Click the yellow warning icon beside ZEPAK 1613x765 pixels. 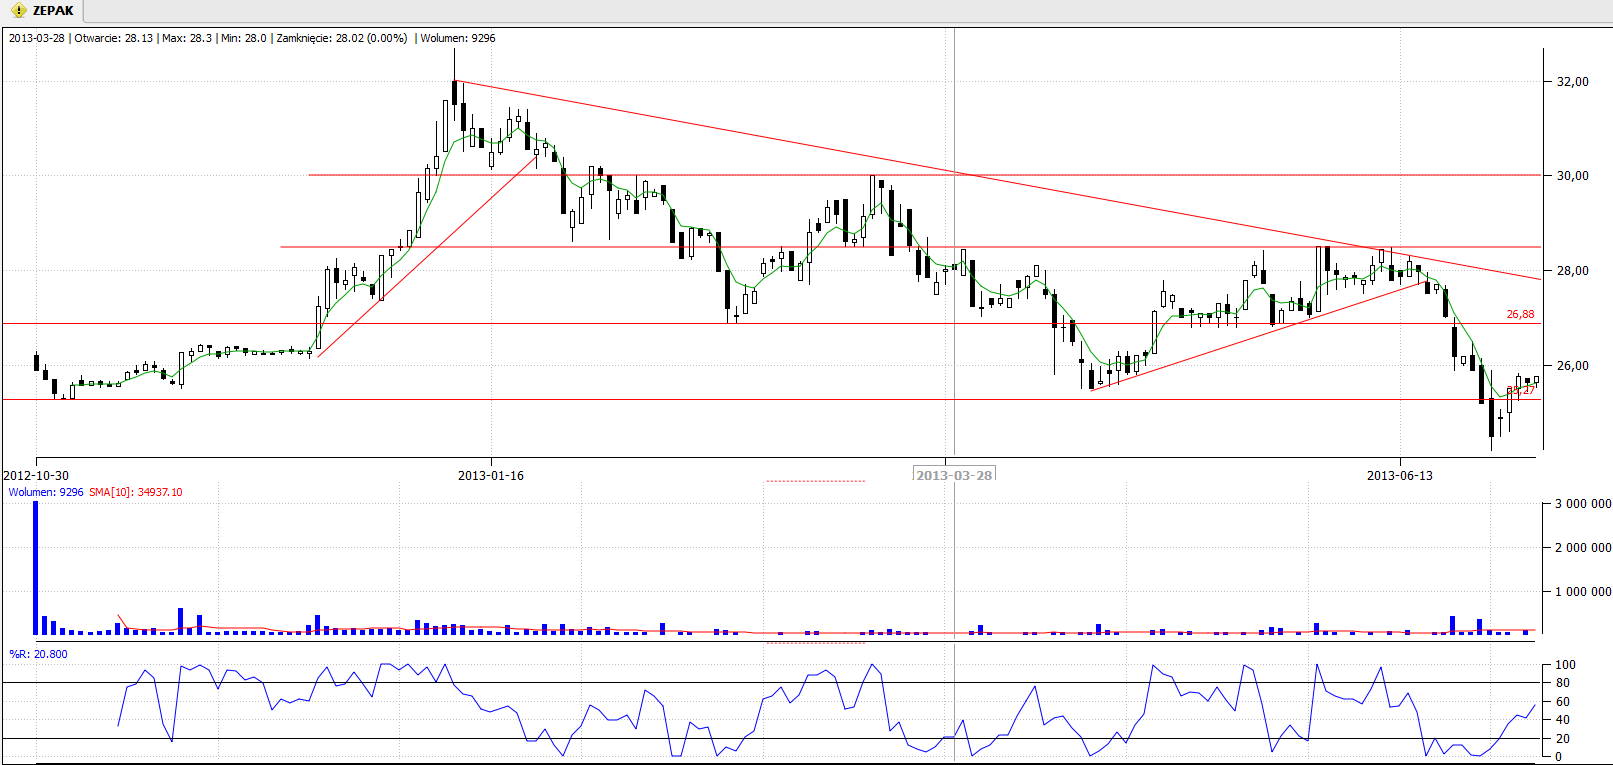pos(18,11)
